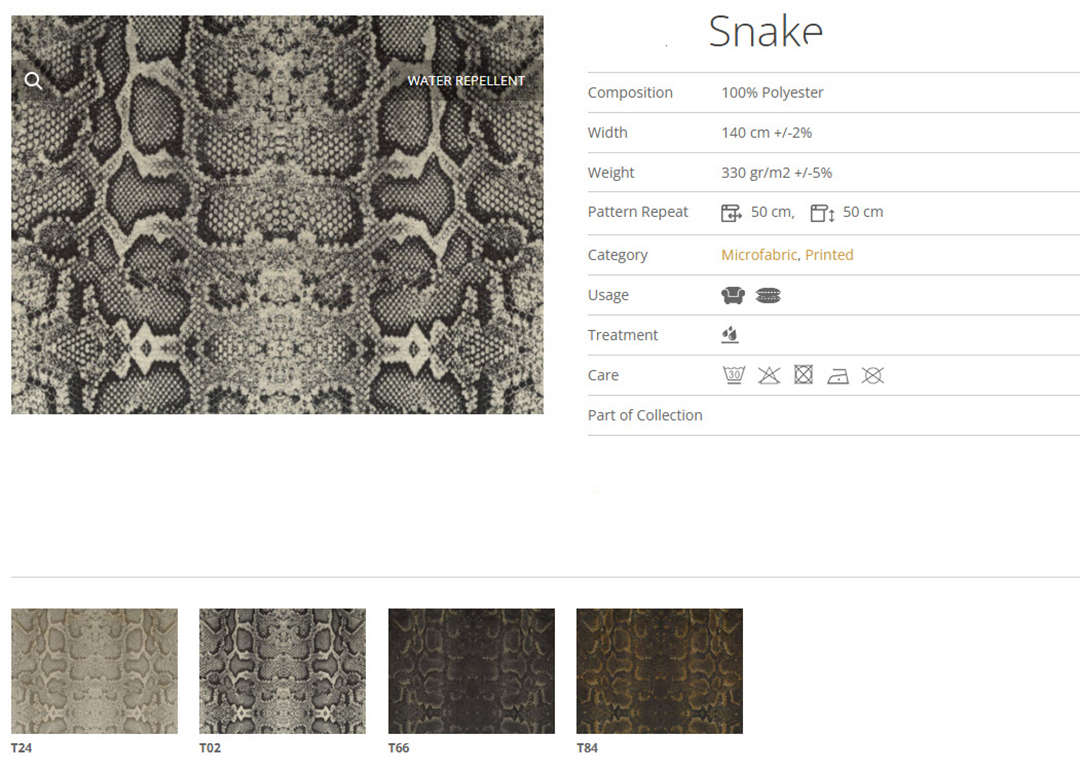Click the vertical pattern repeat icon
Image resolution: width=1080 pixels, height=774 pixels.
coord(822,213)
